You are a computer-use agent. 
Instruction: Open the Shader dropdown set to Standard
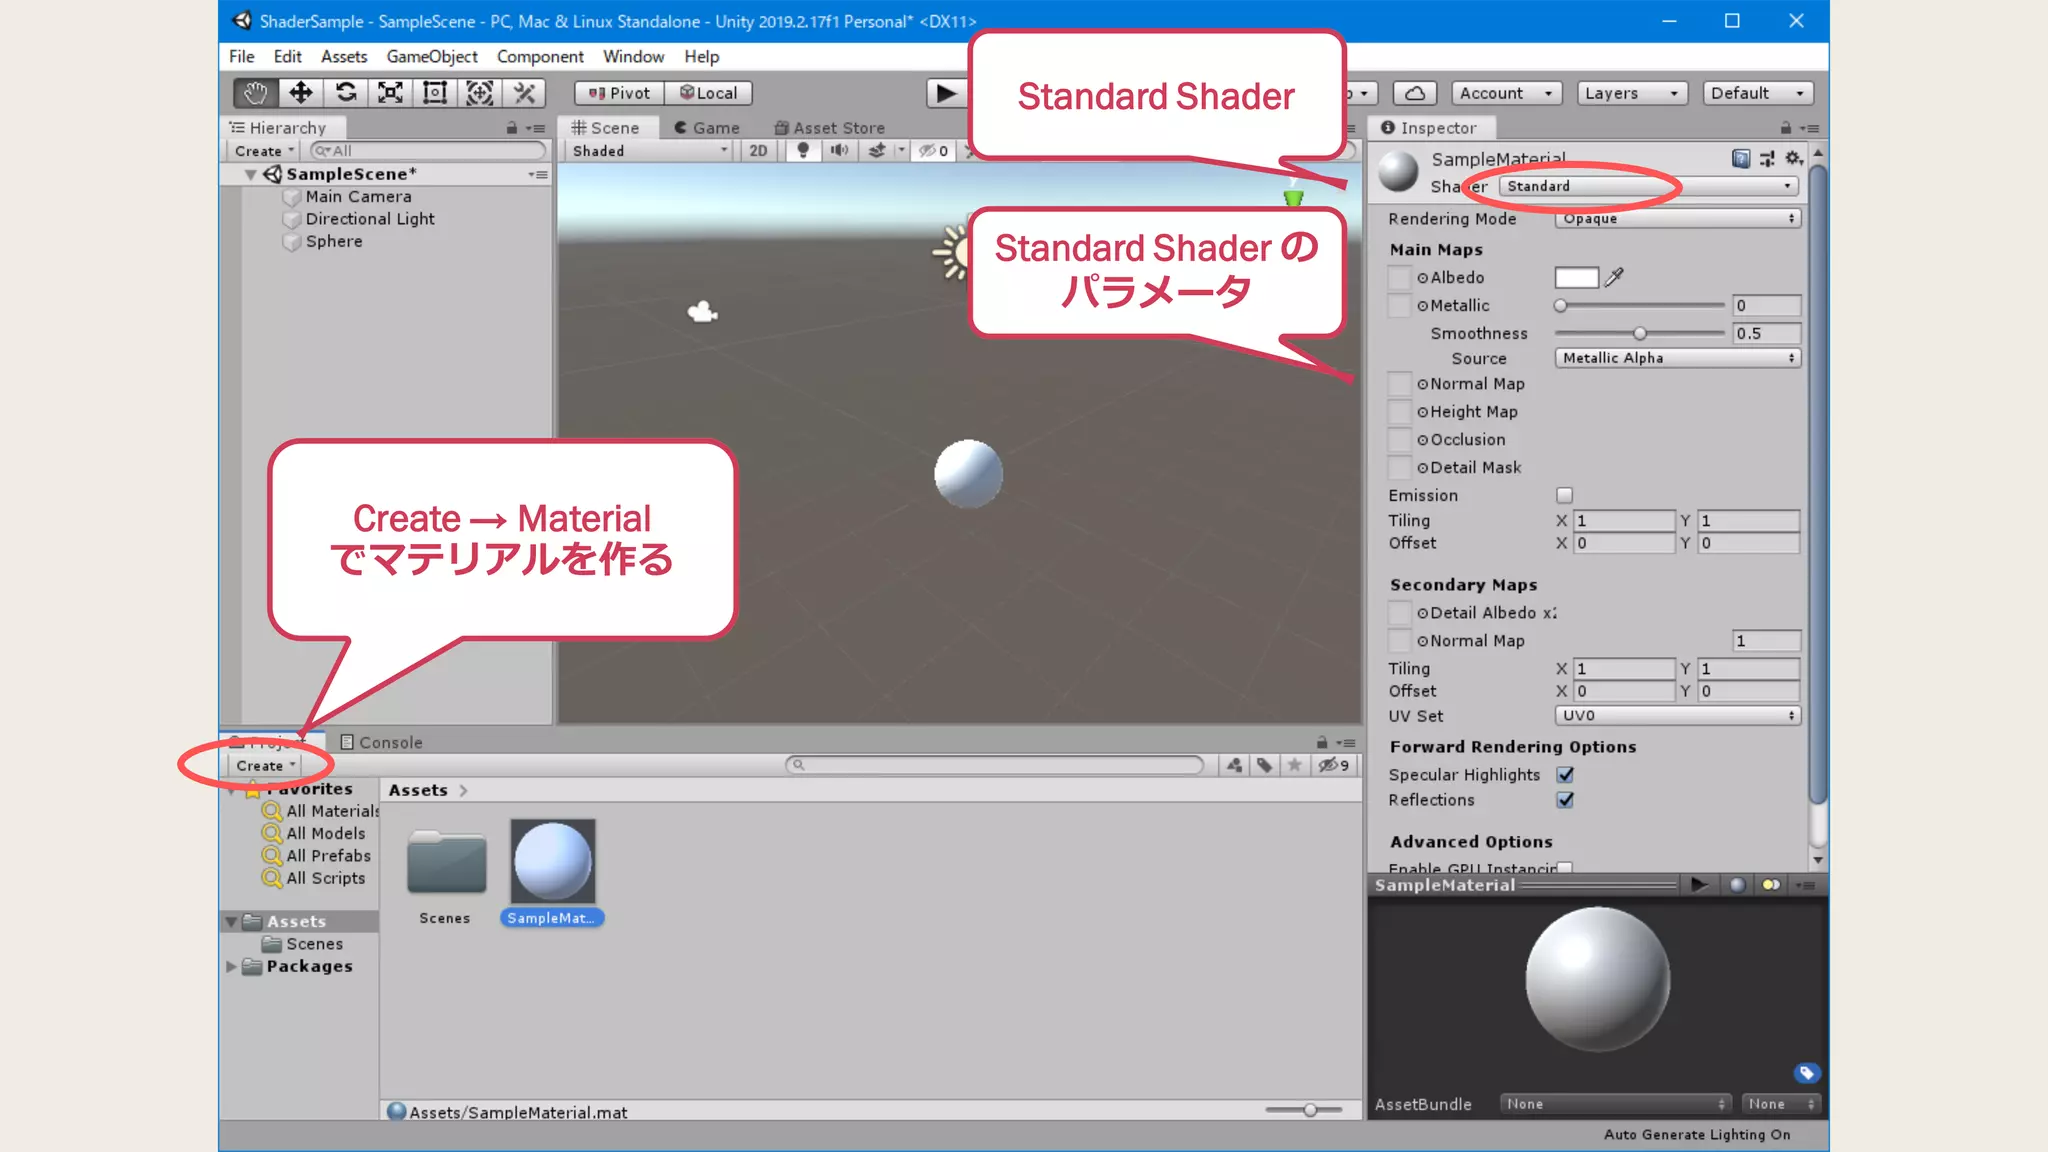(1648, 186)
